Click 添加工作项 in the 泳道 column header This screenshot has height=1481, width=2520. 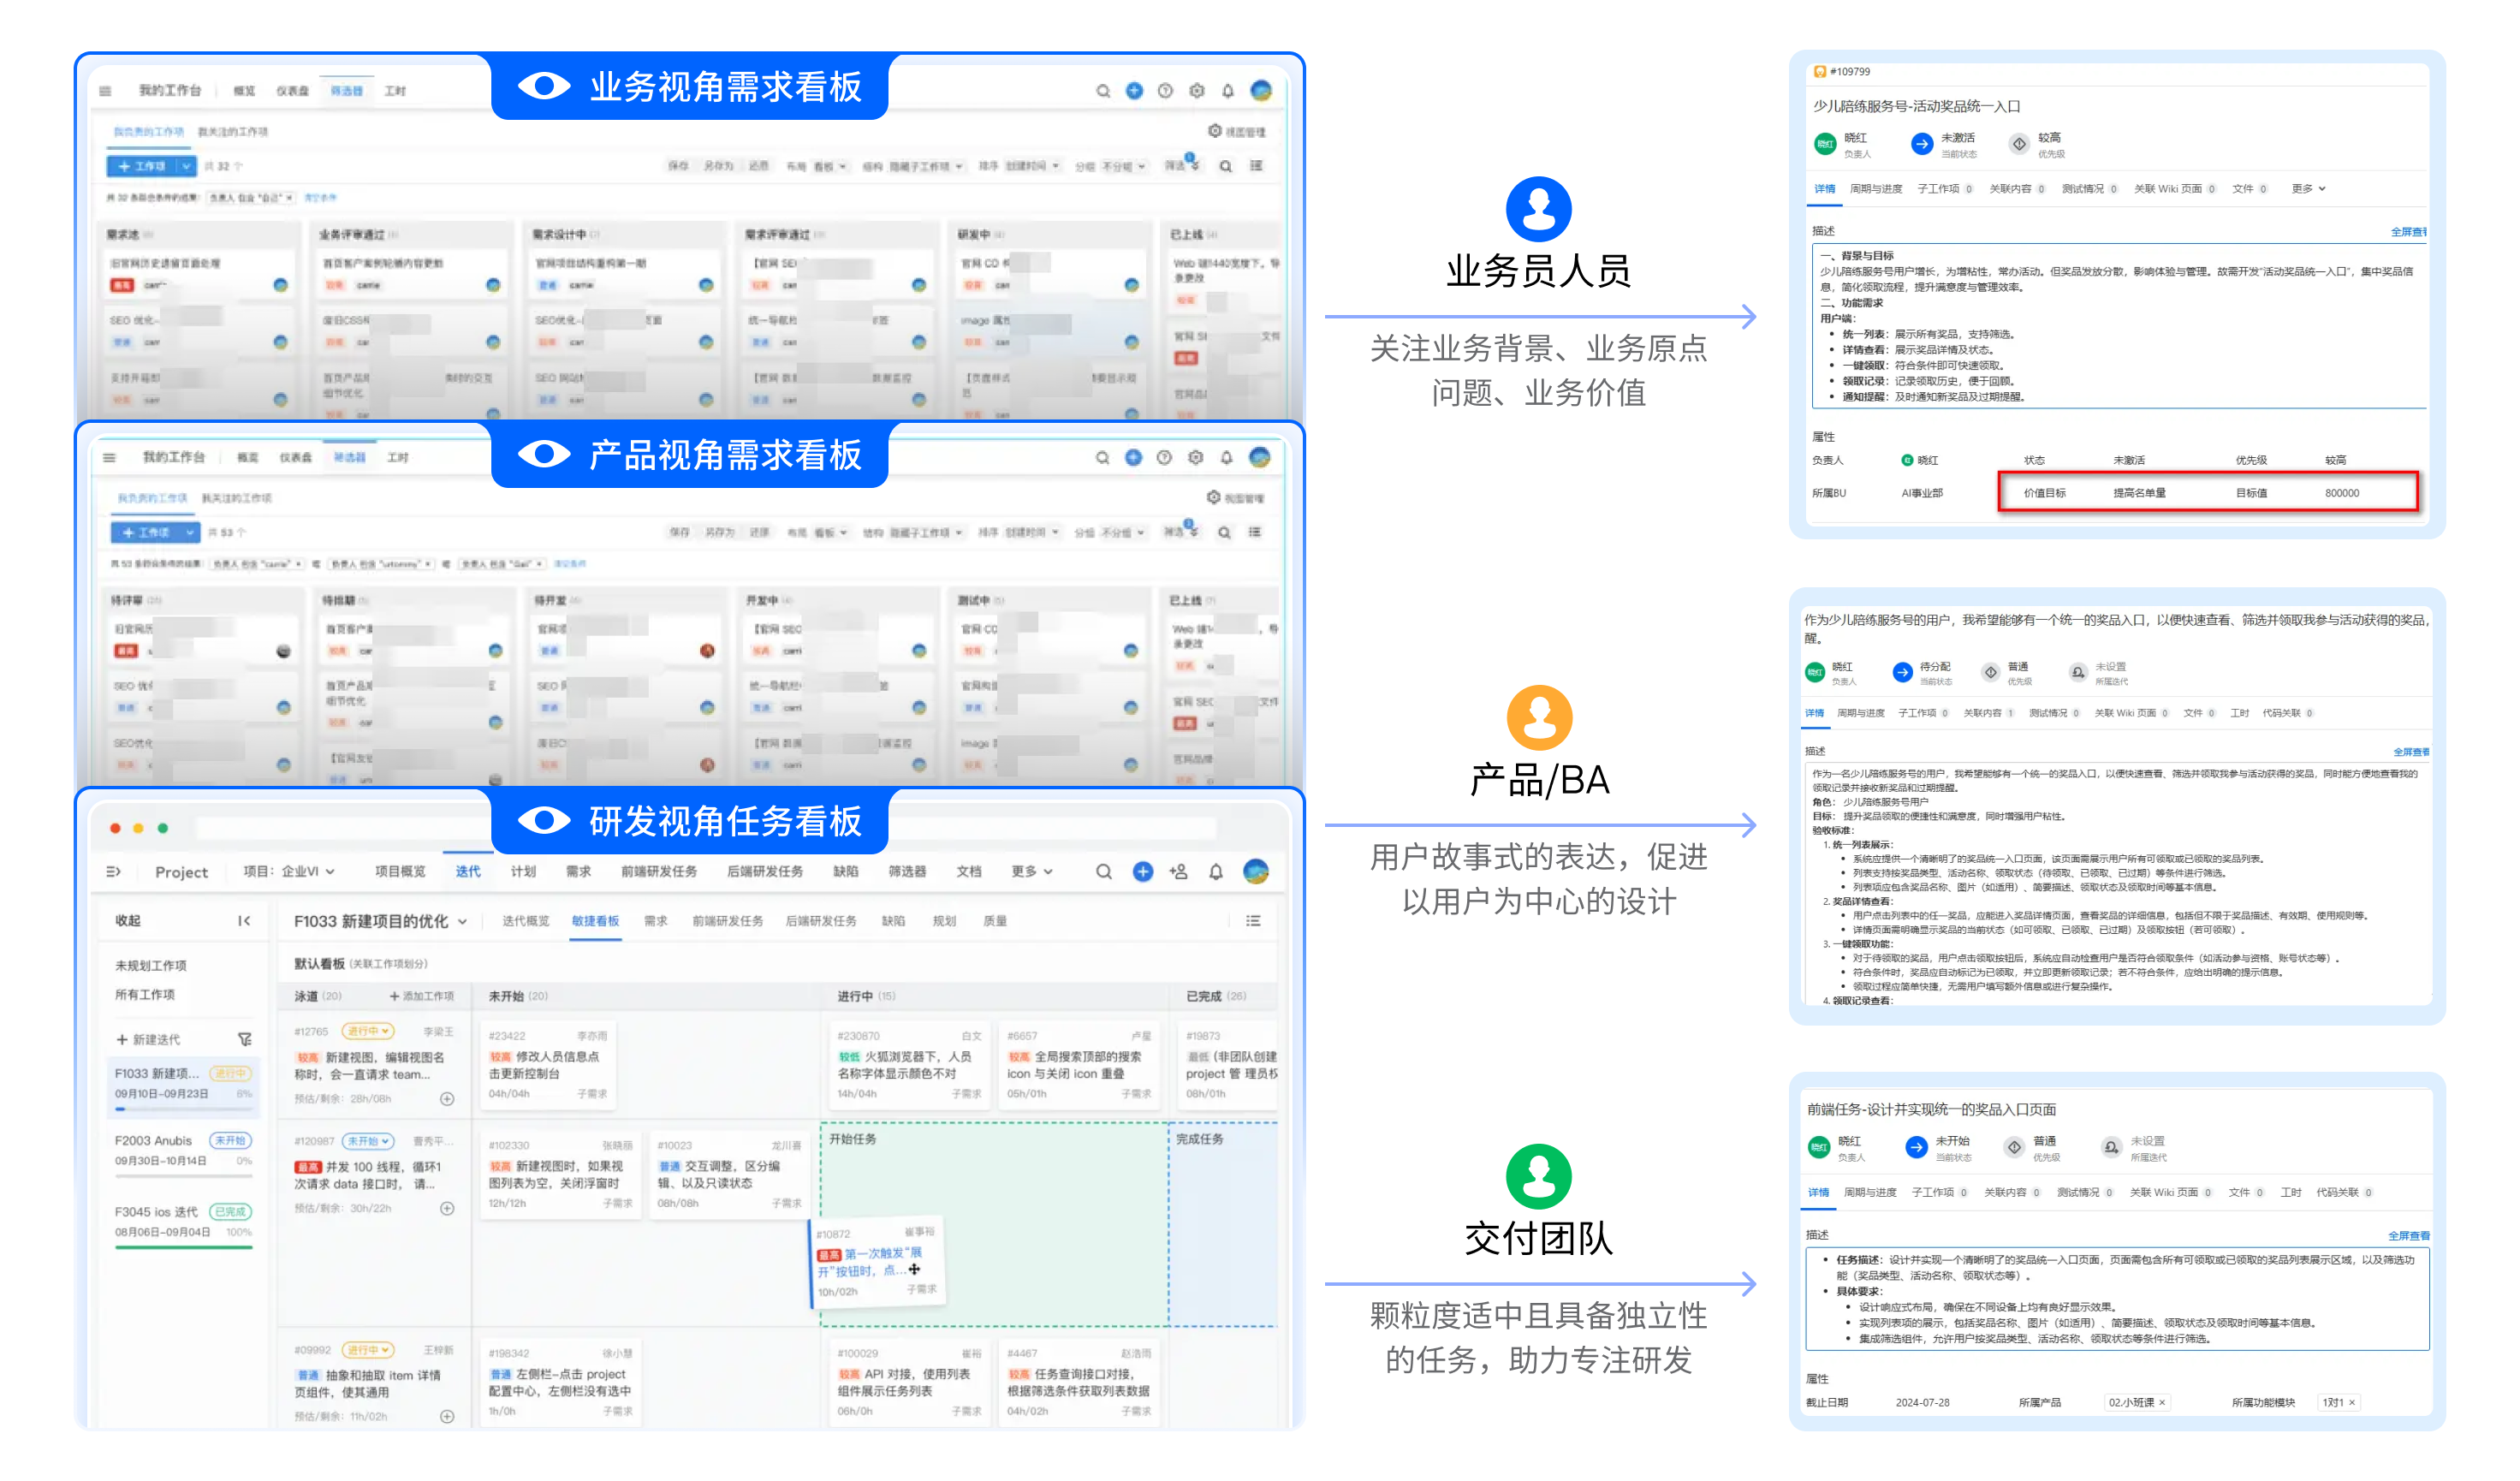click(421, 996)
